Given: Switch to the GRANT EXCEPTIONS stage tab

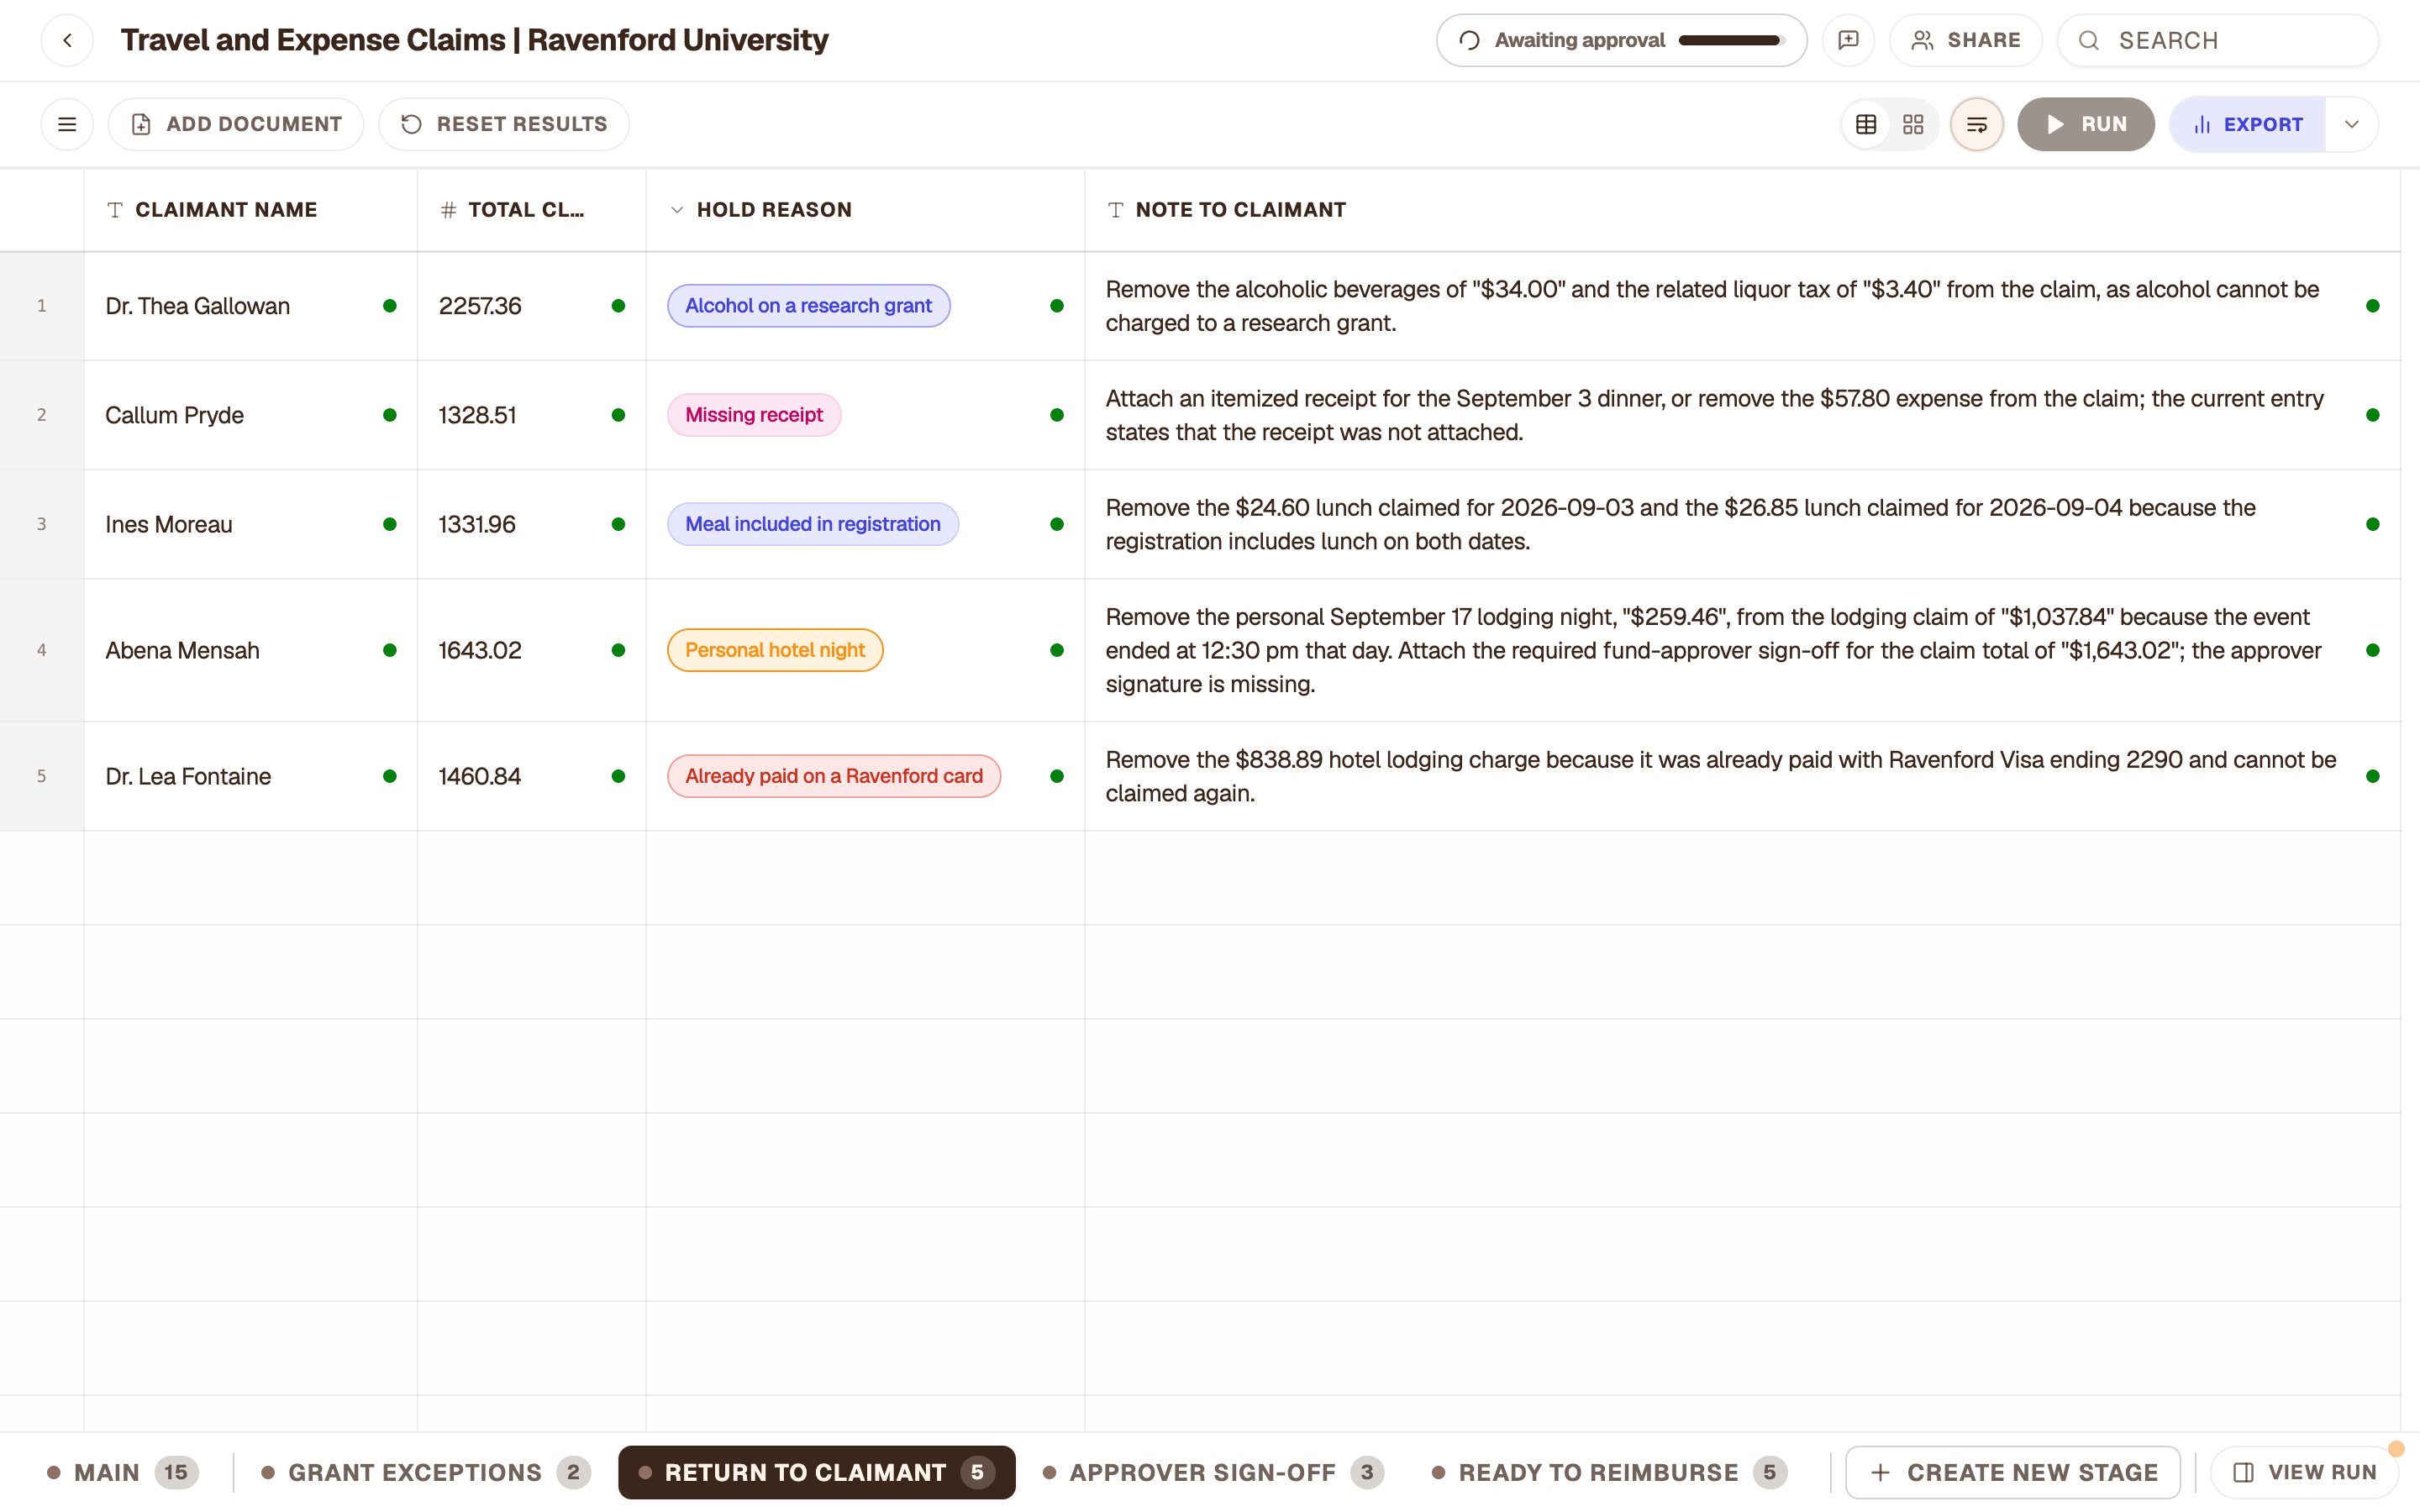Looking at the screenshot, I should point(426,1472).
